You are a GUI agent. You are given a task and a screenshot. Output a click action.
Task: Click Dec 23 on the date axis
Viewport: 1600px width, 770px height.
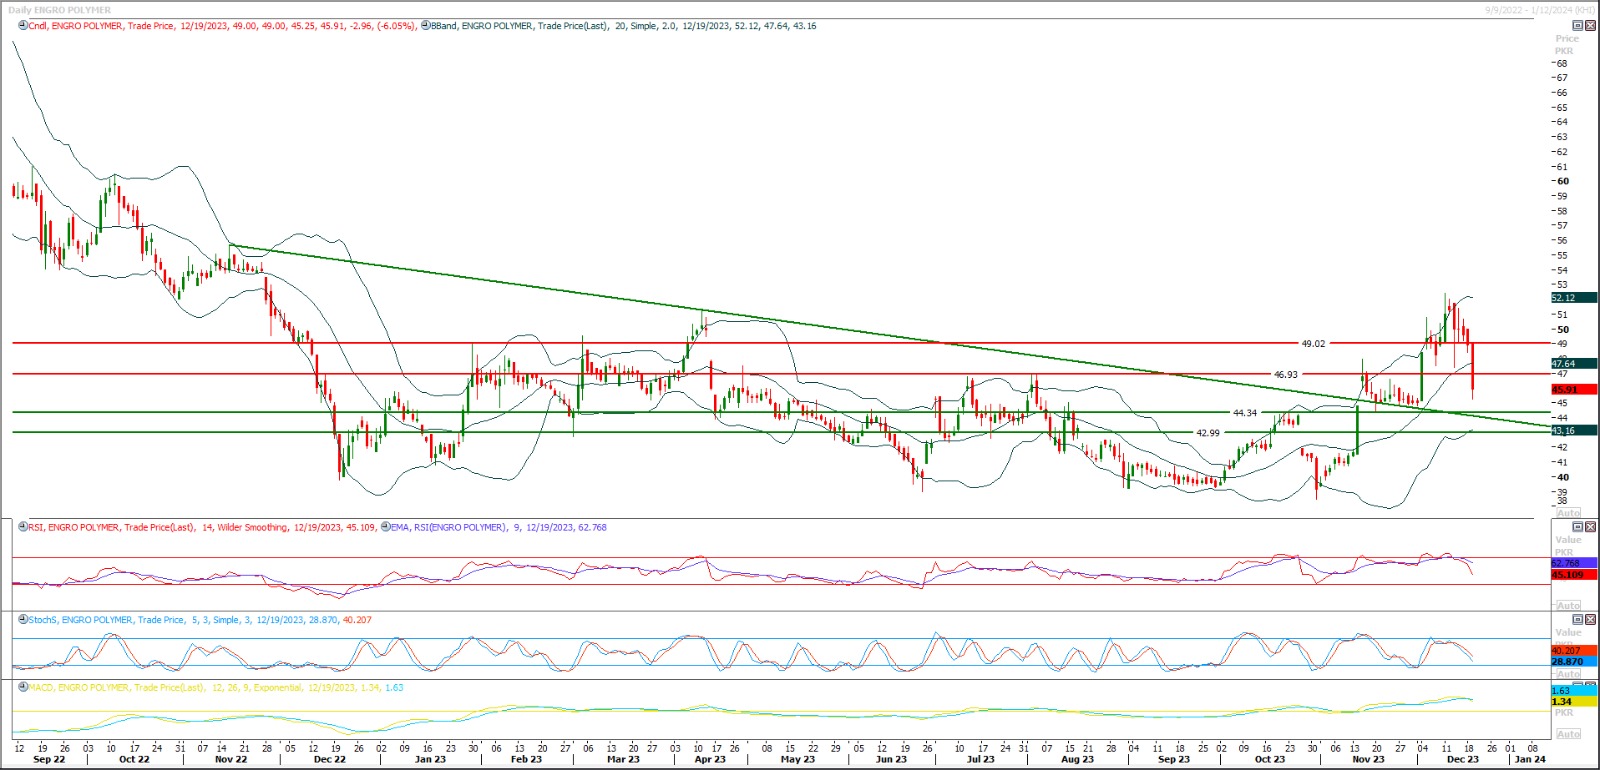pyautogui.click(x=1462, y=760)
